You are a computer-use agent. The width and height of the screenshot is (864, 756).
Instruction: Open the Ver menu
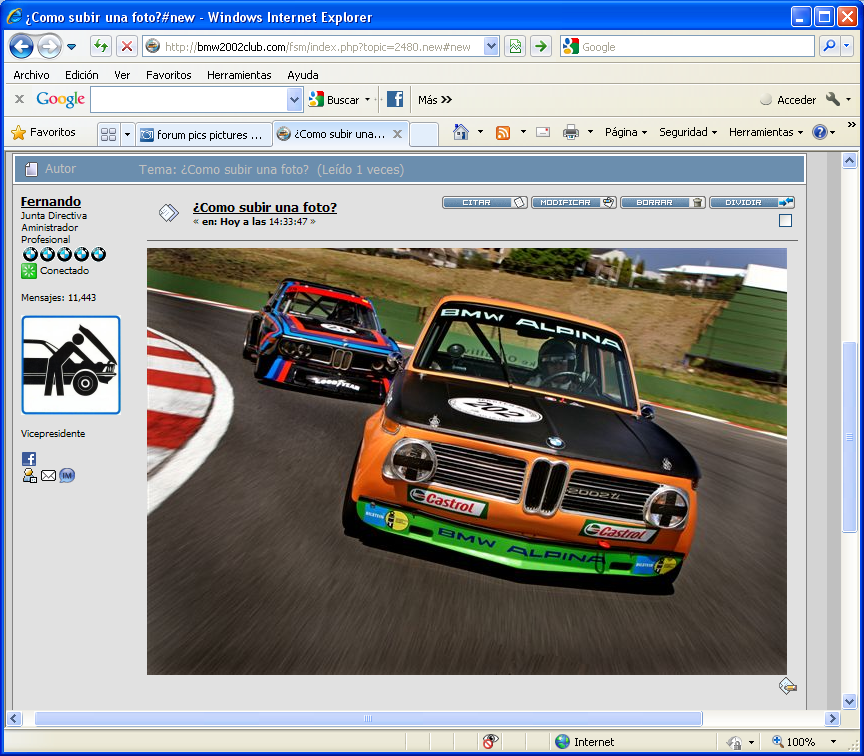tap(122, 75)
